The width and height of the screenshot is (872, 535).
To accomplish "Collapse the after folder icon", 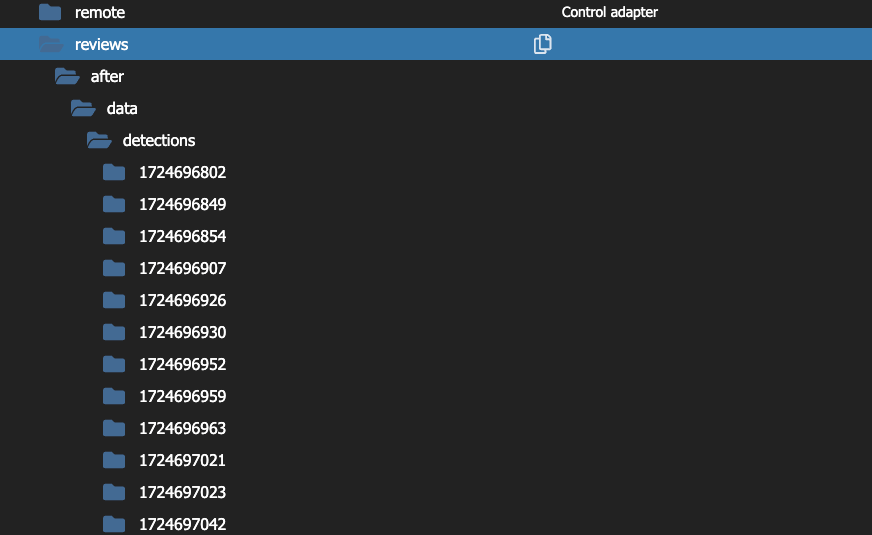I will [67, 76].
